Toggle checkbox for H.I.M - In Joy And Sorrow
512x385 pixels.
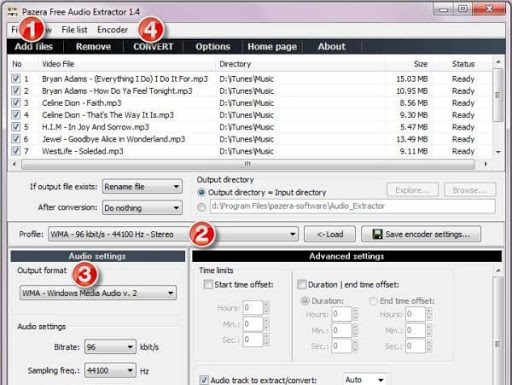coord(16,127)
